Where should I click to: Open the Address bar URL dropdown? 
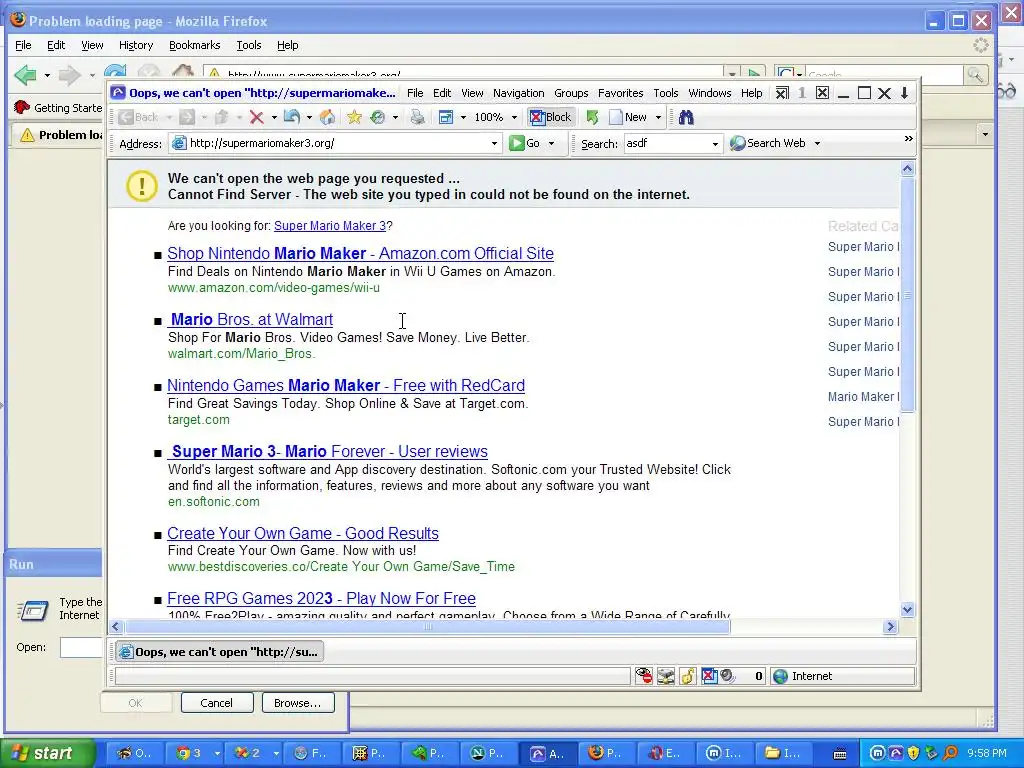click(494, 144)
